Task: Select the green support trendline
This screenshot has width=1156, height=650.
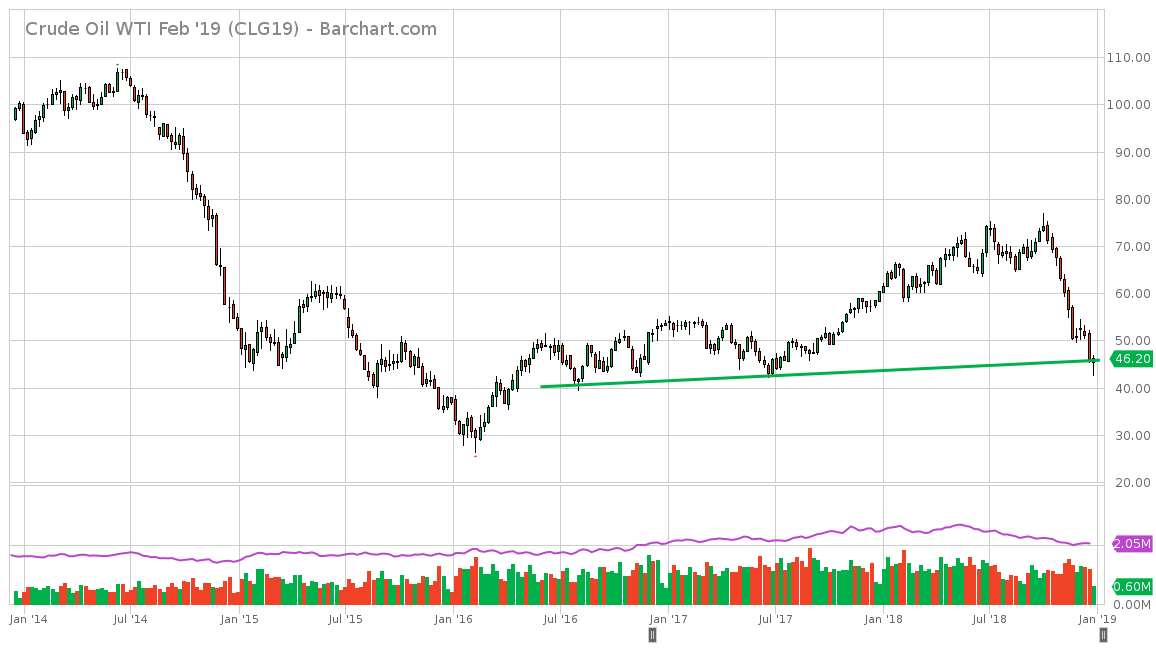Action: 800,373
